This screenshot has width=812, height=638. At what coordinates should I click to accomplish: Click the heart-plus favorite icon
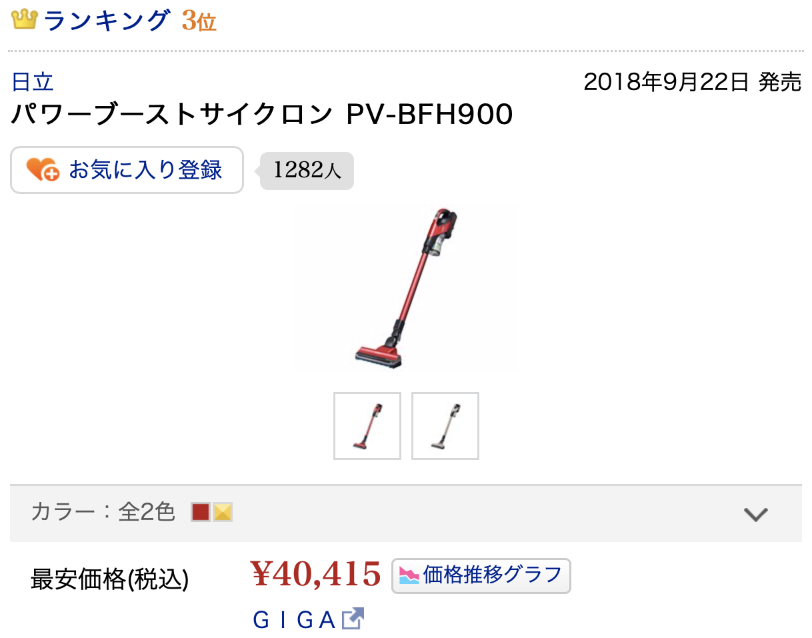(42, 169)
